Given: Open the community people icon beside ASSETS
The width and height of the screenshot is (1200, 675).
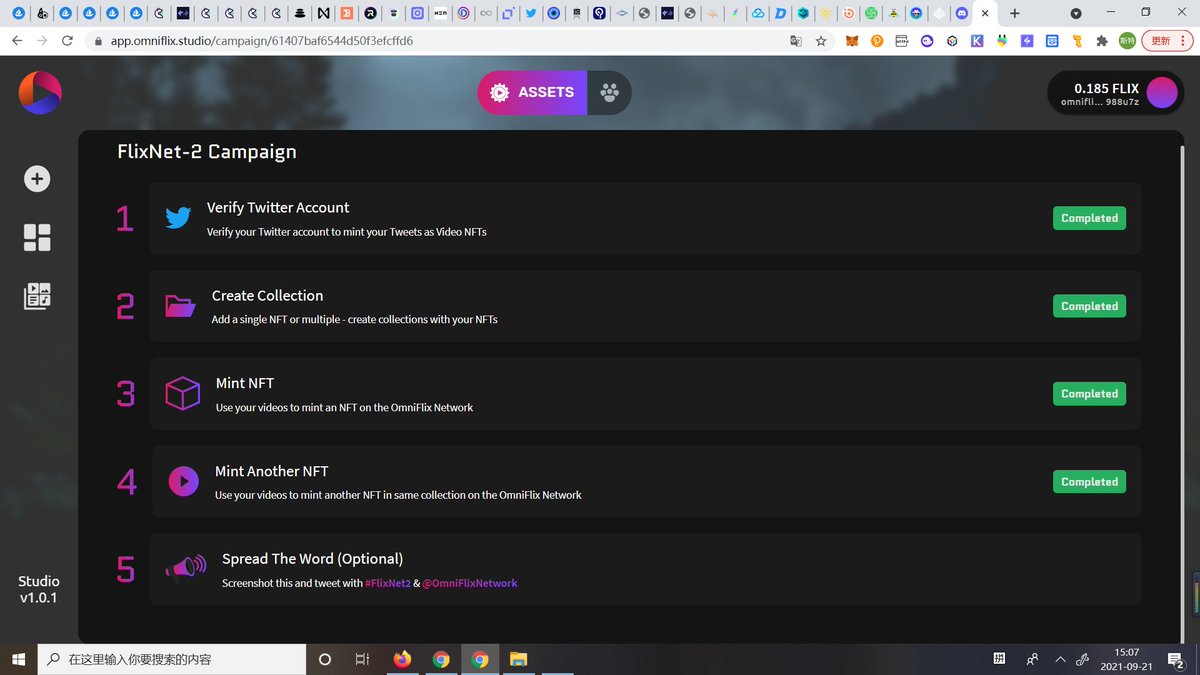Looking at the screenshot, I should [x=608, y=92].
